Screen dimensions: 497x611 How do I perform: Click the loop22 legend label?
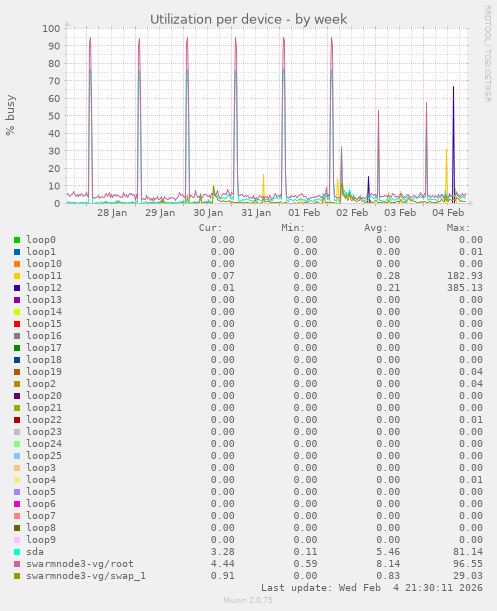(44, 420)
